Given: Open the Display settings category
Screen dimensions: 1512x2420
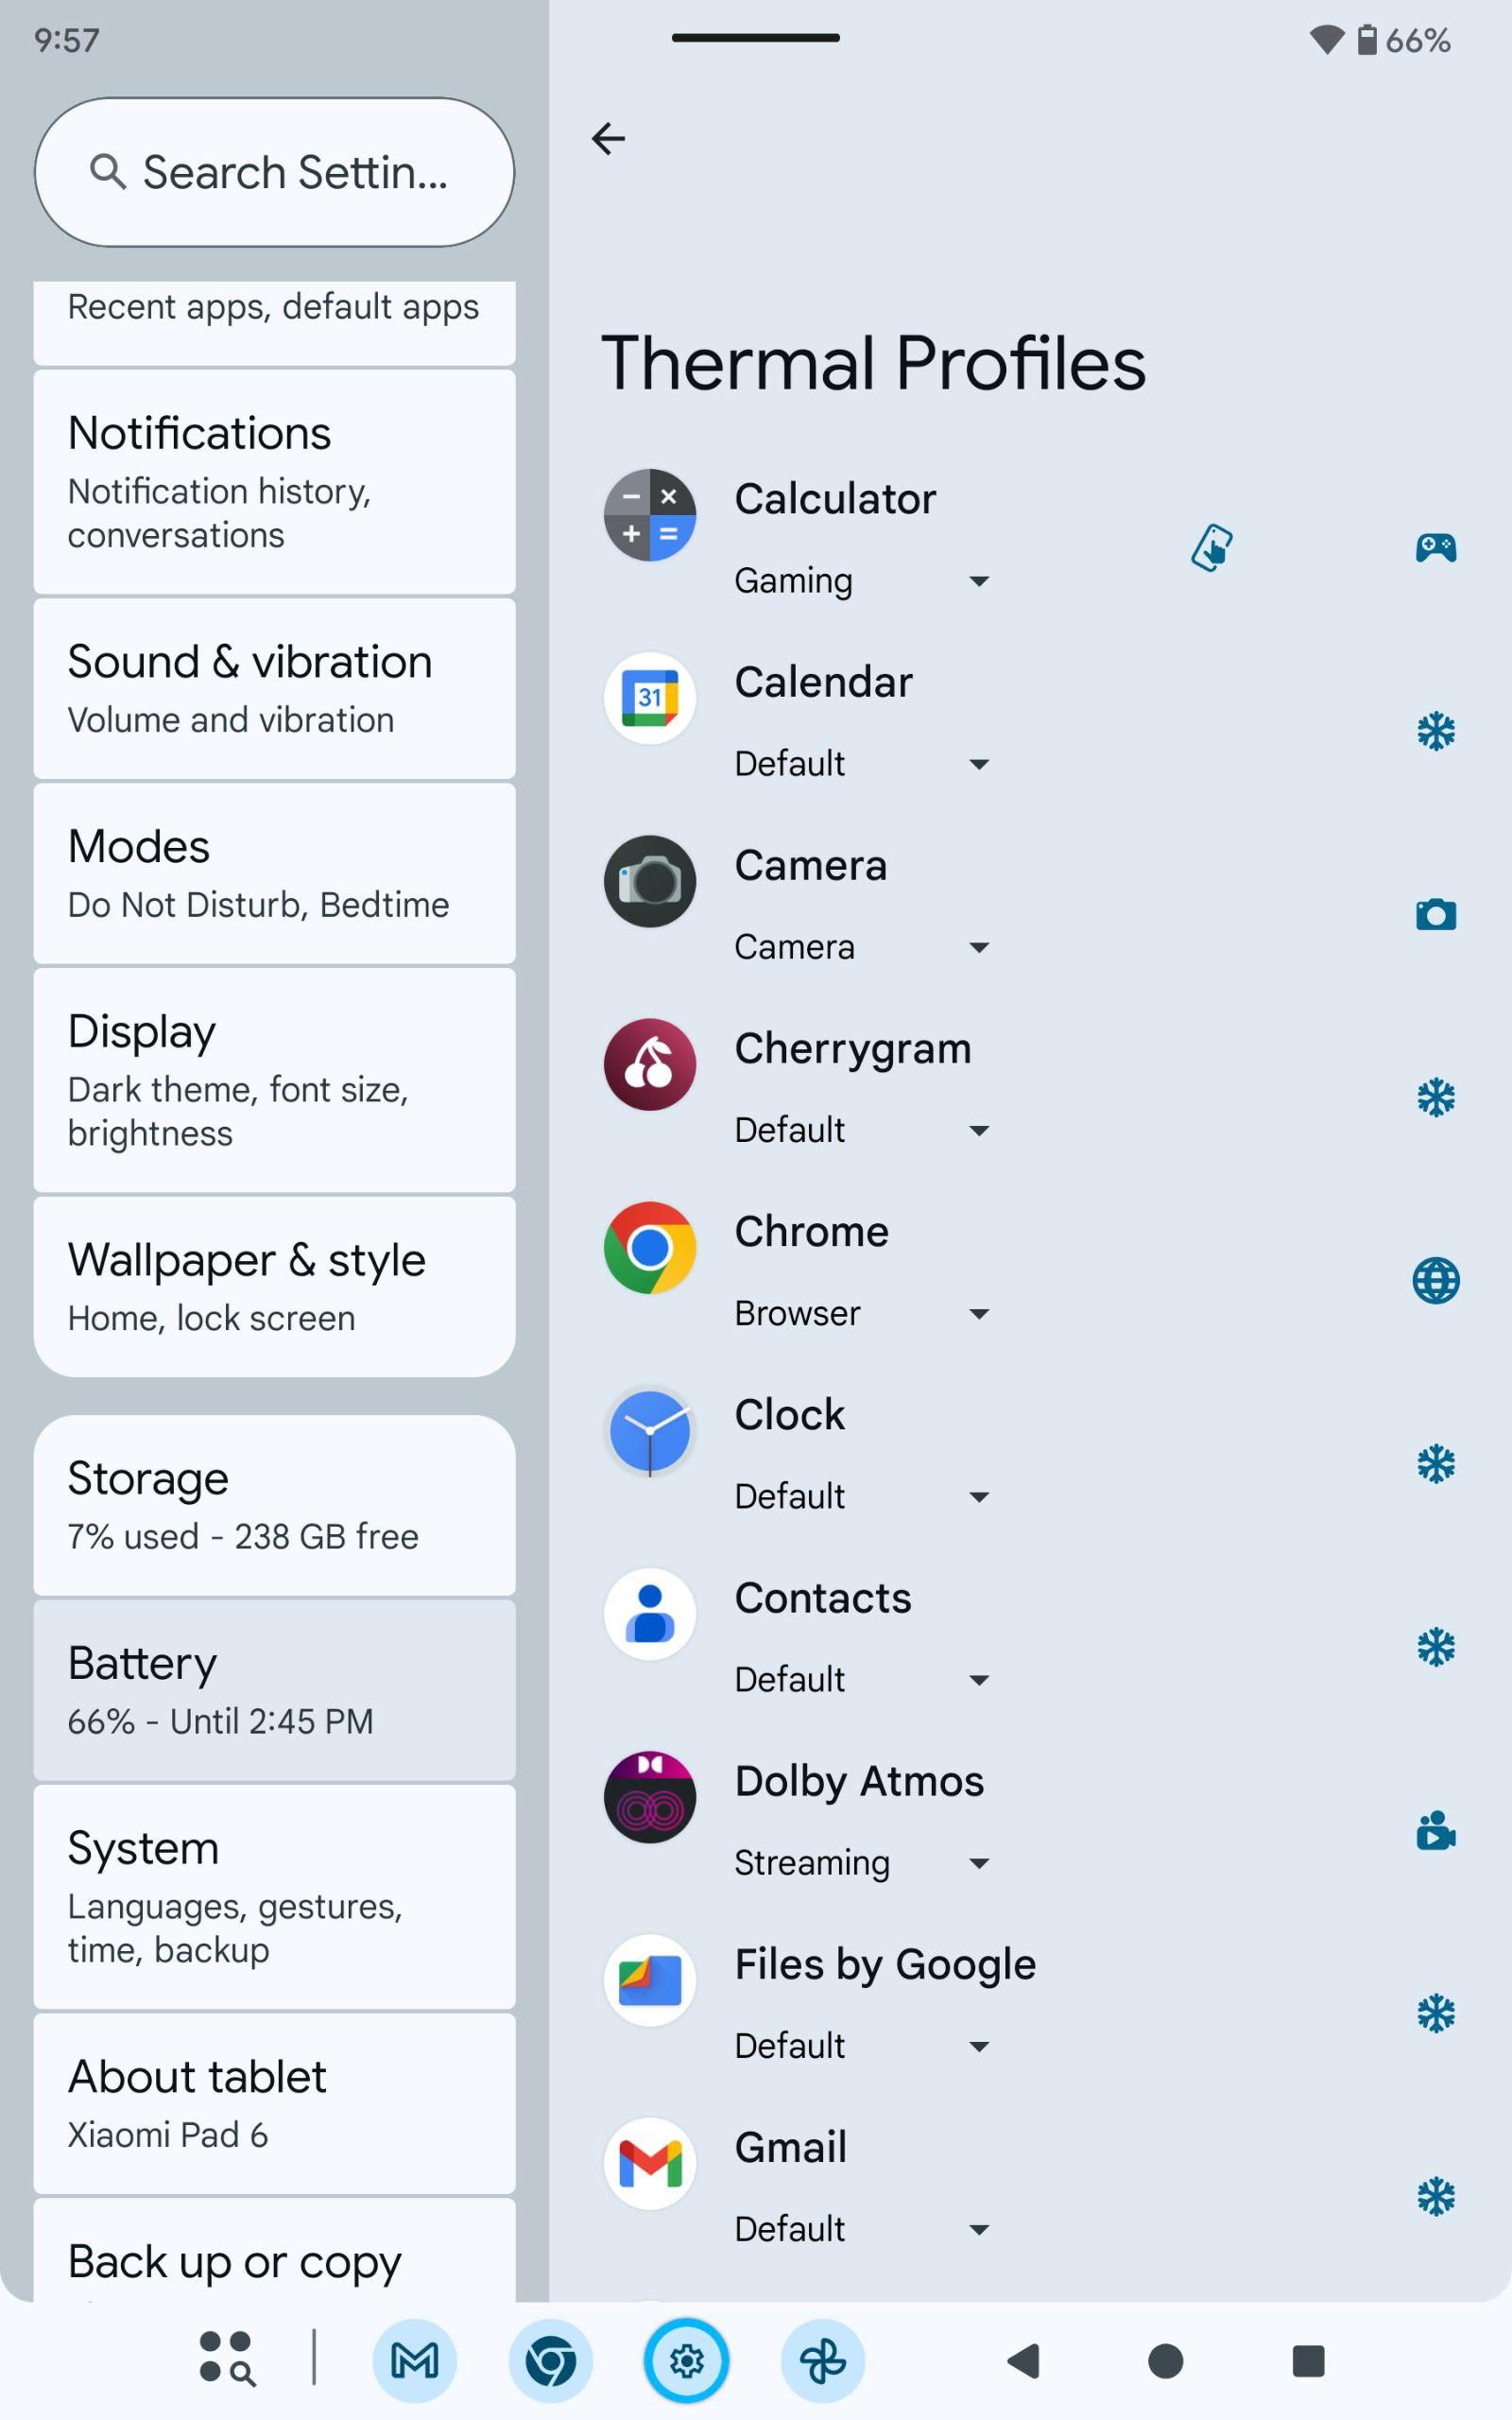Looking at the screenshot, I should [274, 1080].
